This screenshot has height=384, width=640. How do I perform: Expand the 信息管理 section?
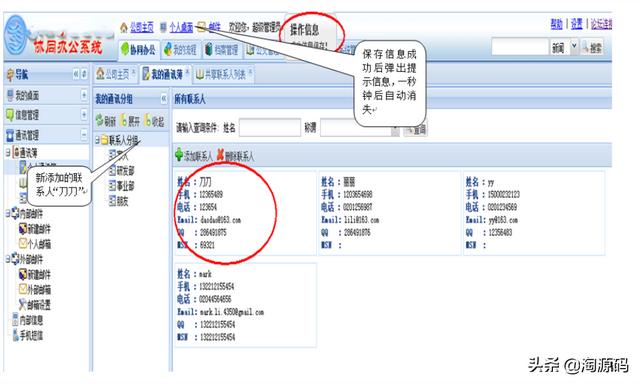[84, 115]
